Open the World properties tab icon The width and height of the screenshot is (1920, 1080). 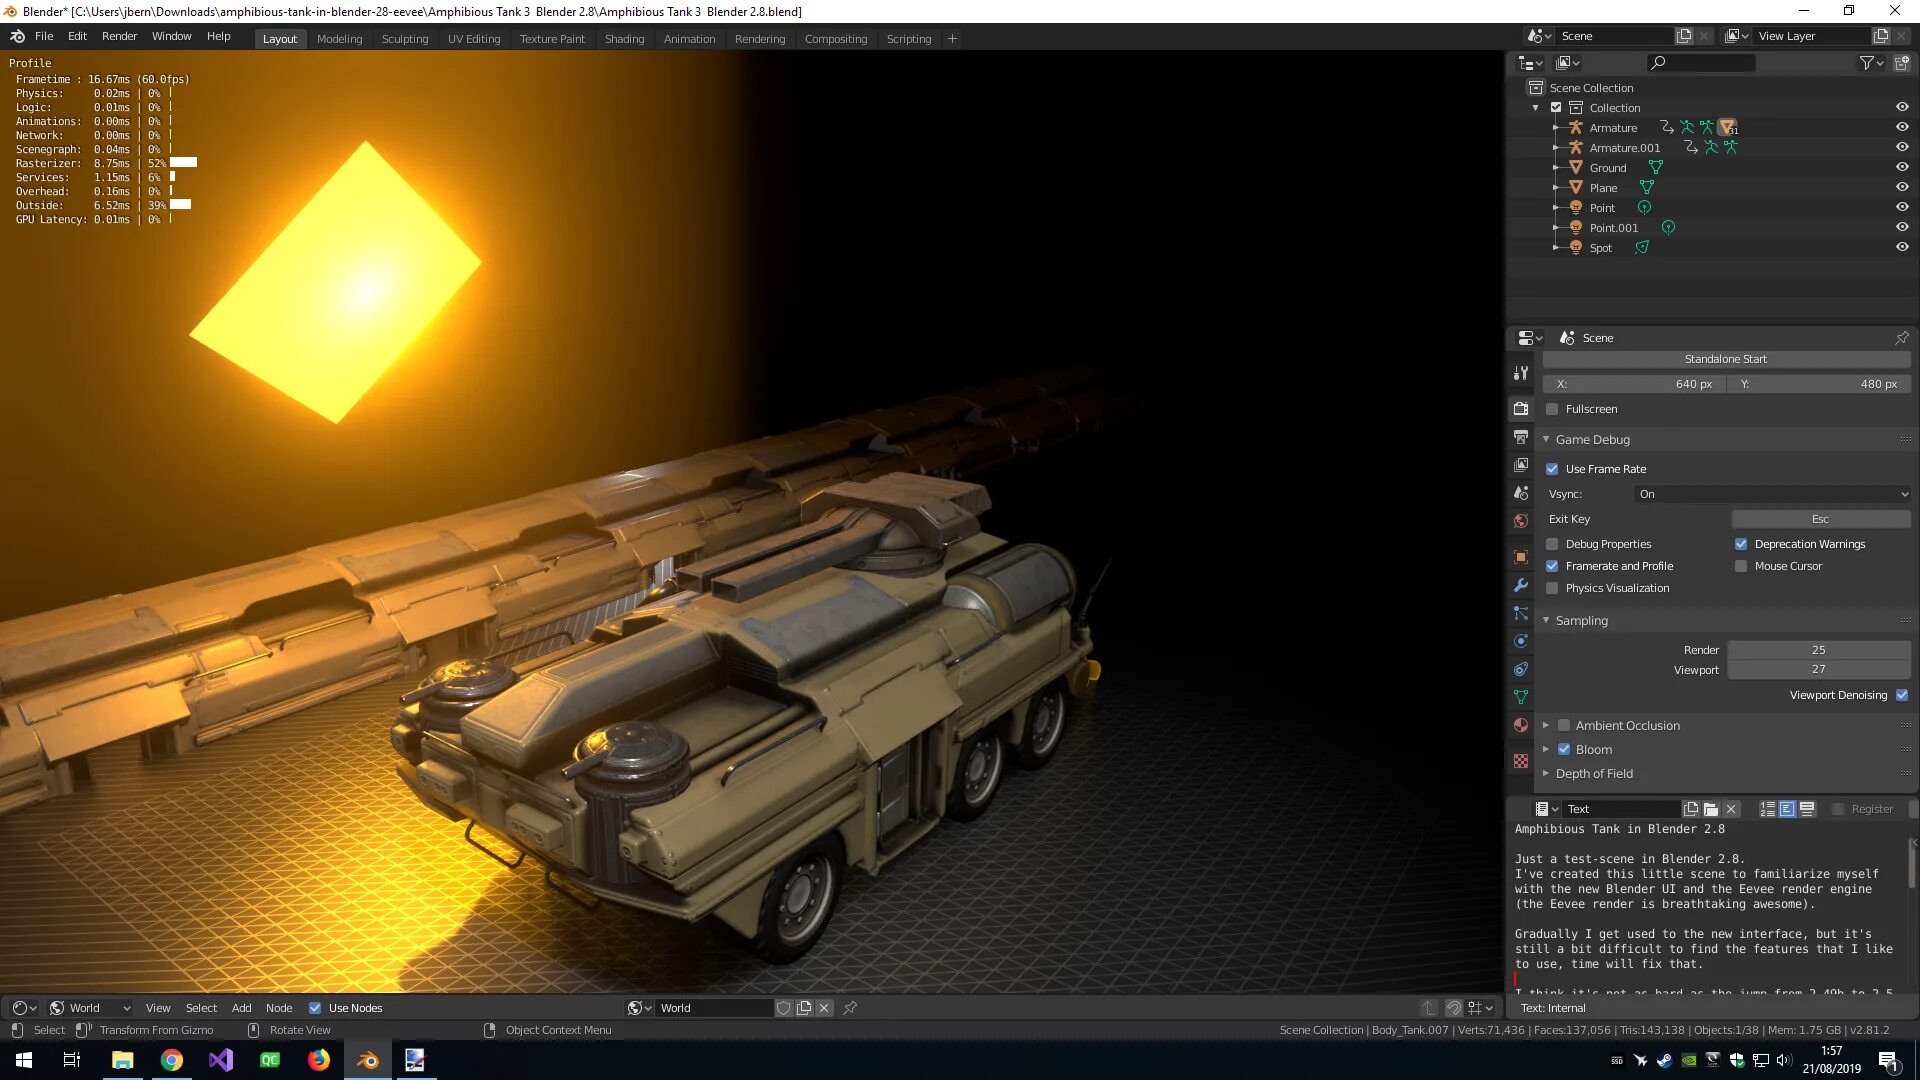tap(1521, 521)
